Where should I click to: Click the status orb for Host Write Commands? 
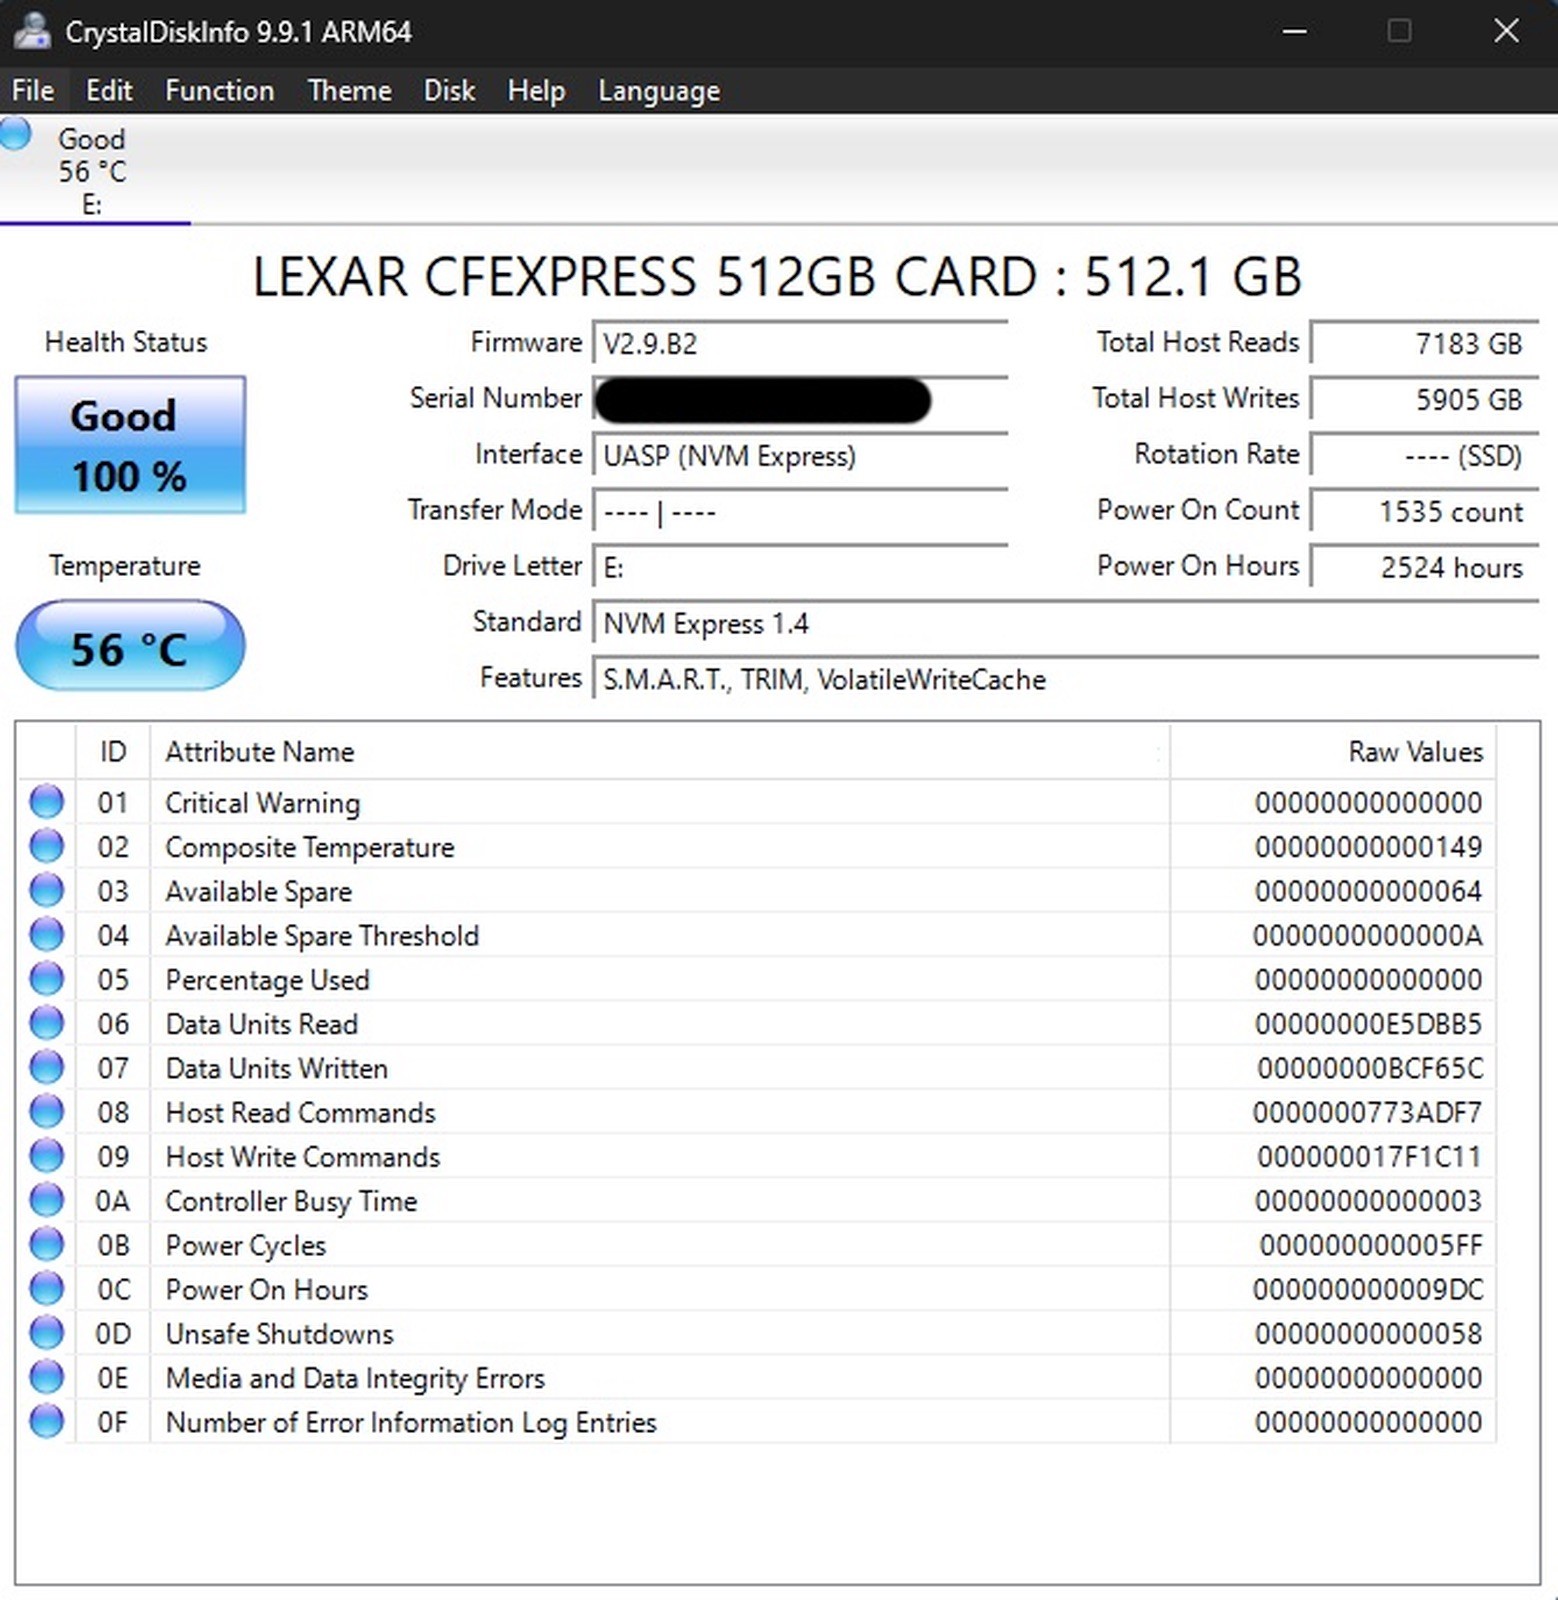[x=46, y=1156]
